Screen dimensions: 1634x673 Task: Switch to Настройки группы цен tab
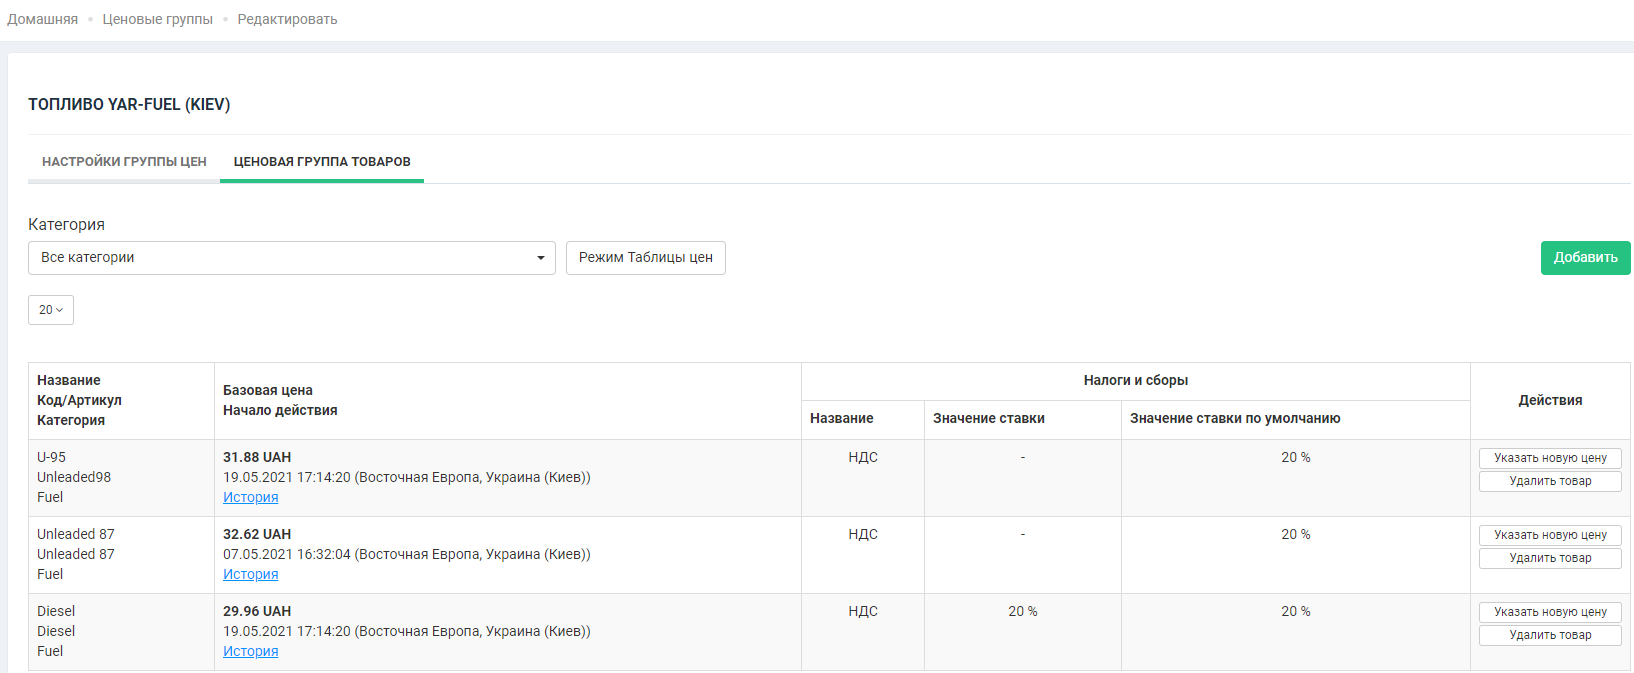[x=124, y=161]
